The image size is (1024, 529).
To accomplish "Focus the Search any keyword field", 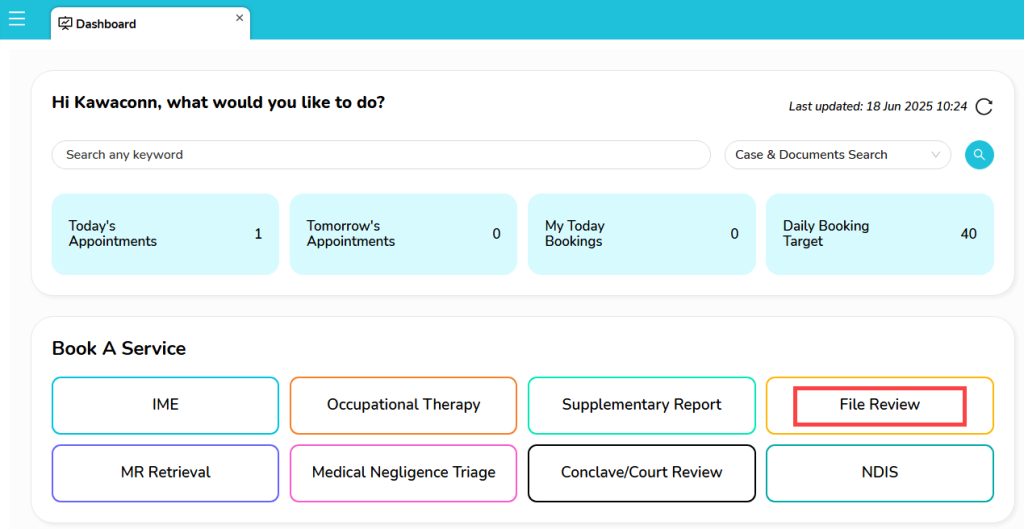I will point(381,155).
